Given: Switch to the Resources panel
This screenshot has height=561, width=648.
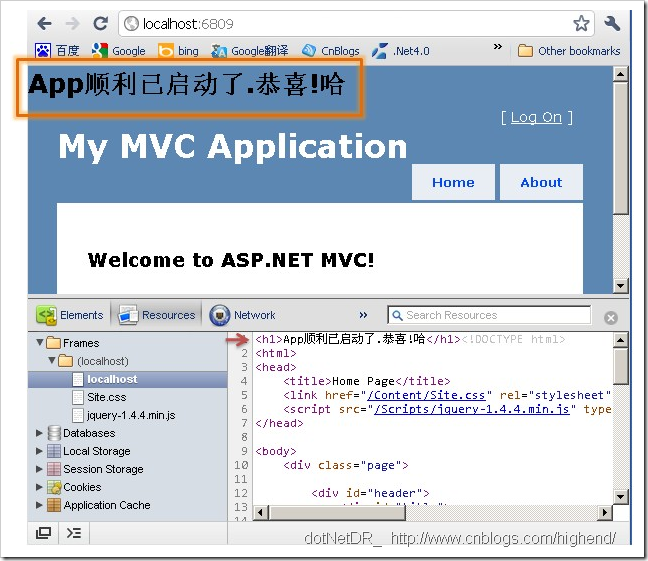Looking at the screenshot, I should pyautogui.click(x=157, y=315).
